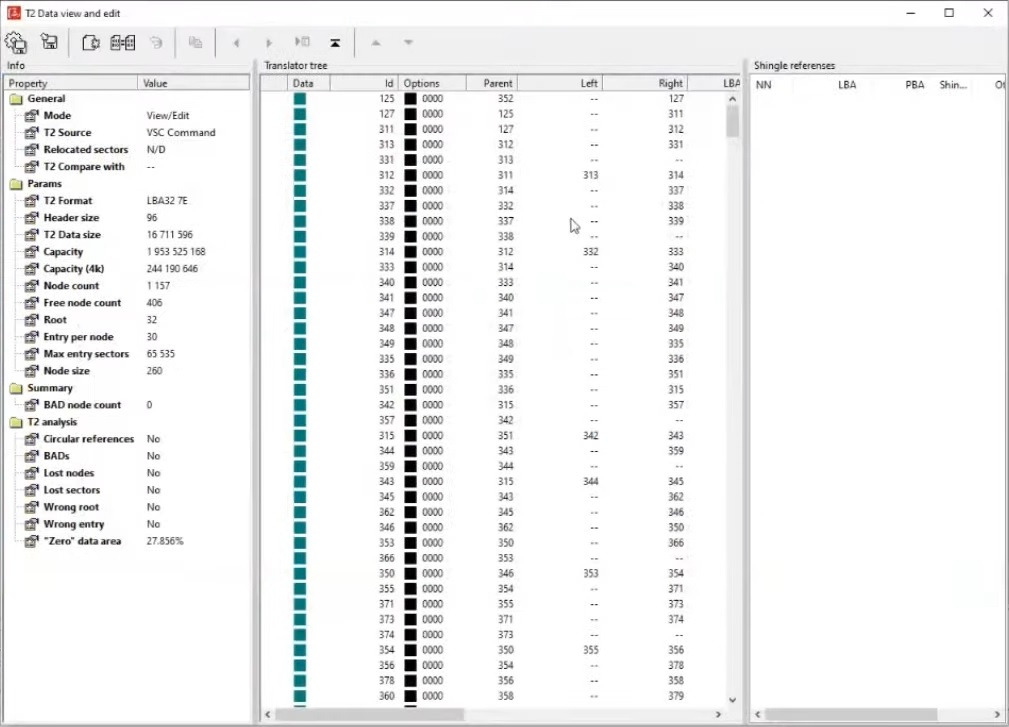Select the T2 Data size property

point(127,235)
